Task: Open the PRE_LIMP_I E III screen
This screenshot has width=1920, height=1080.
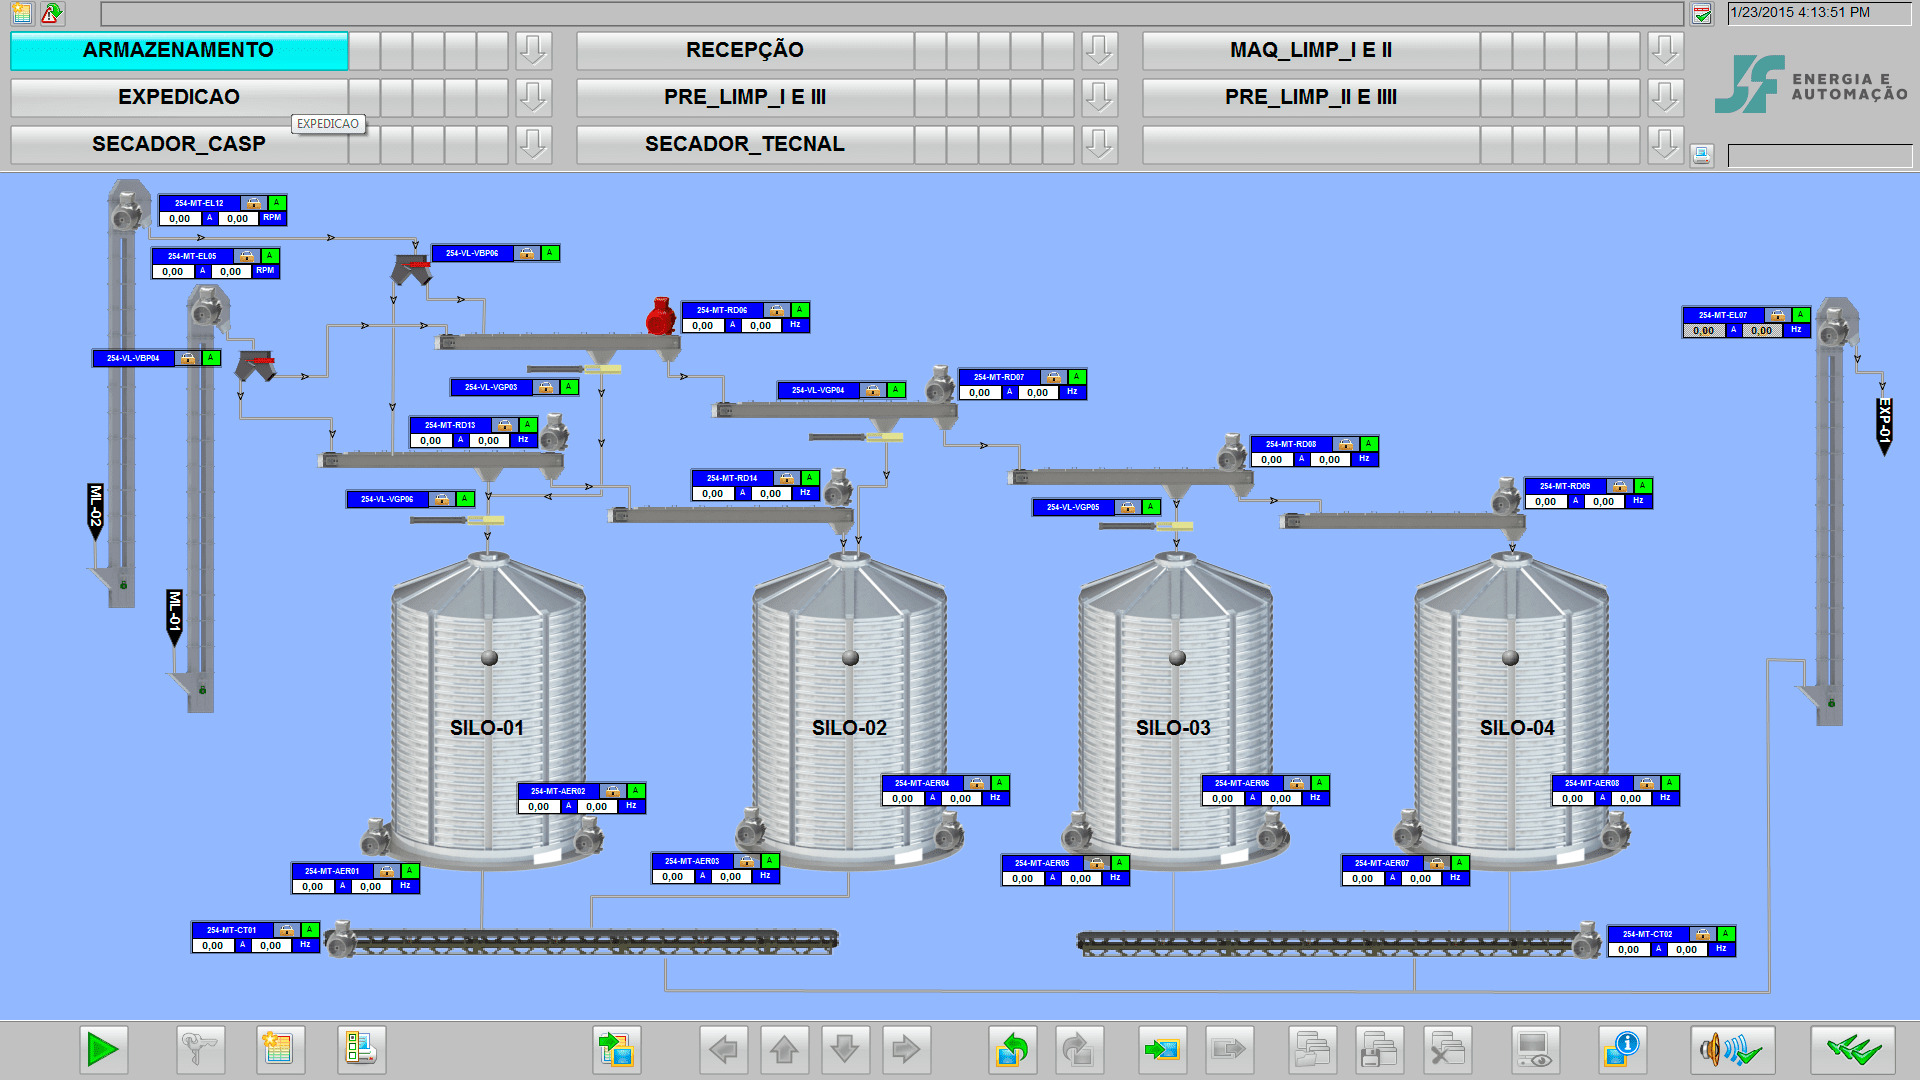Action: pyautogui.click(x=745, y=97)
